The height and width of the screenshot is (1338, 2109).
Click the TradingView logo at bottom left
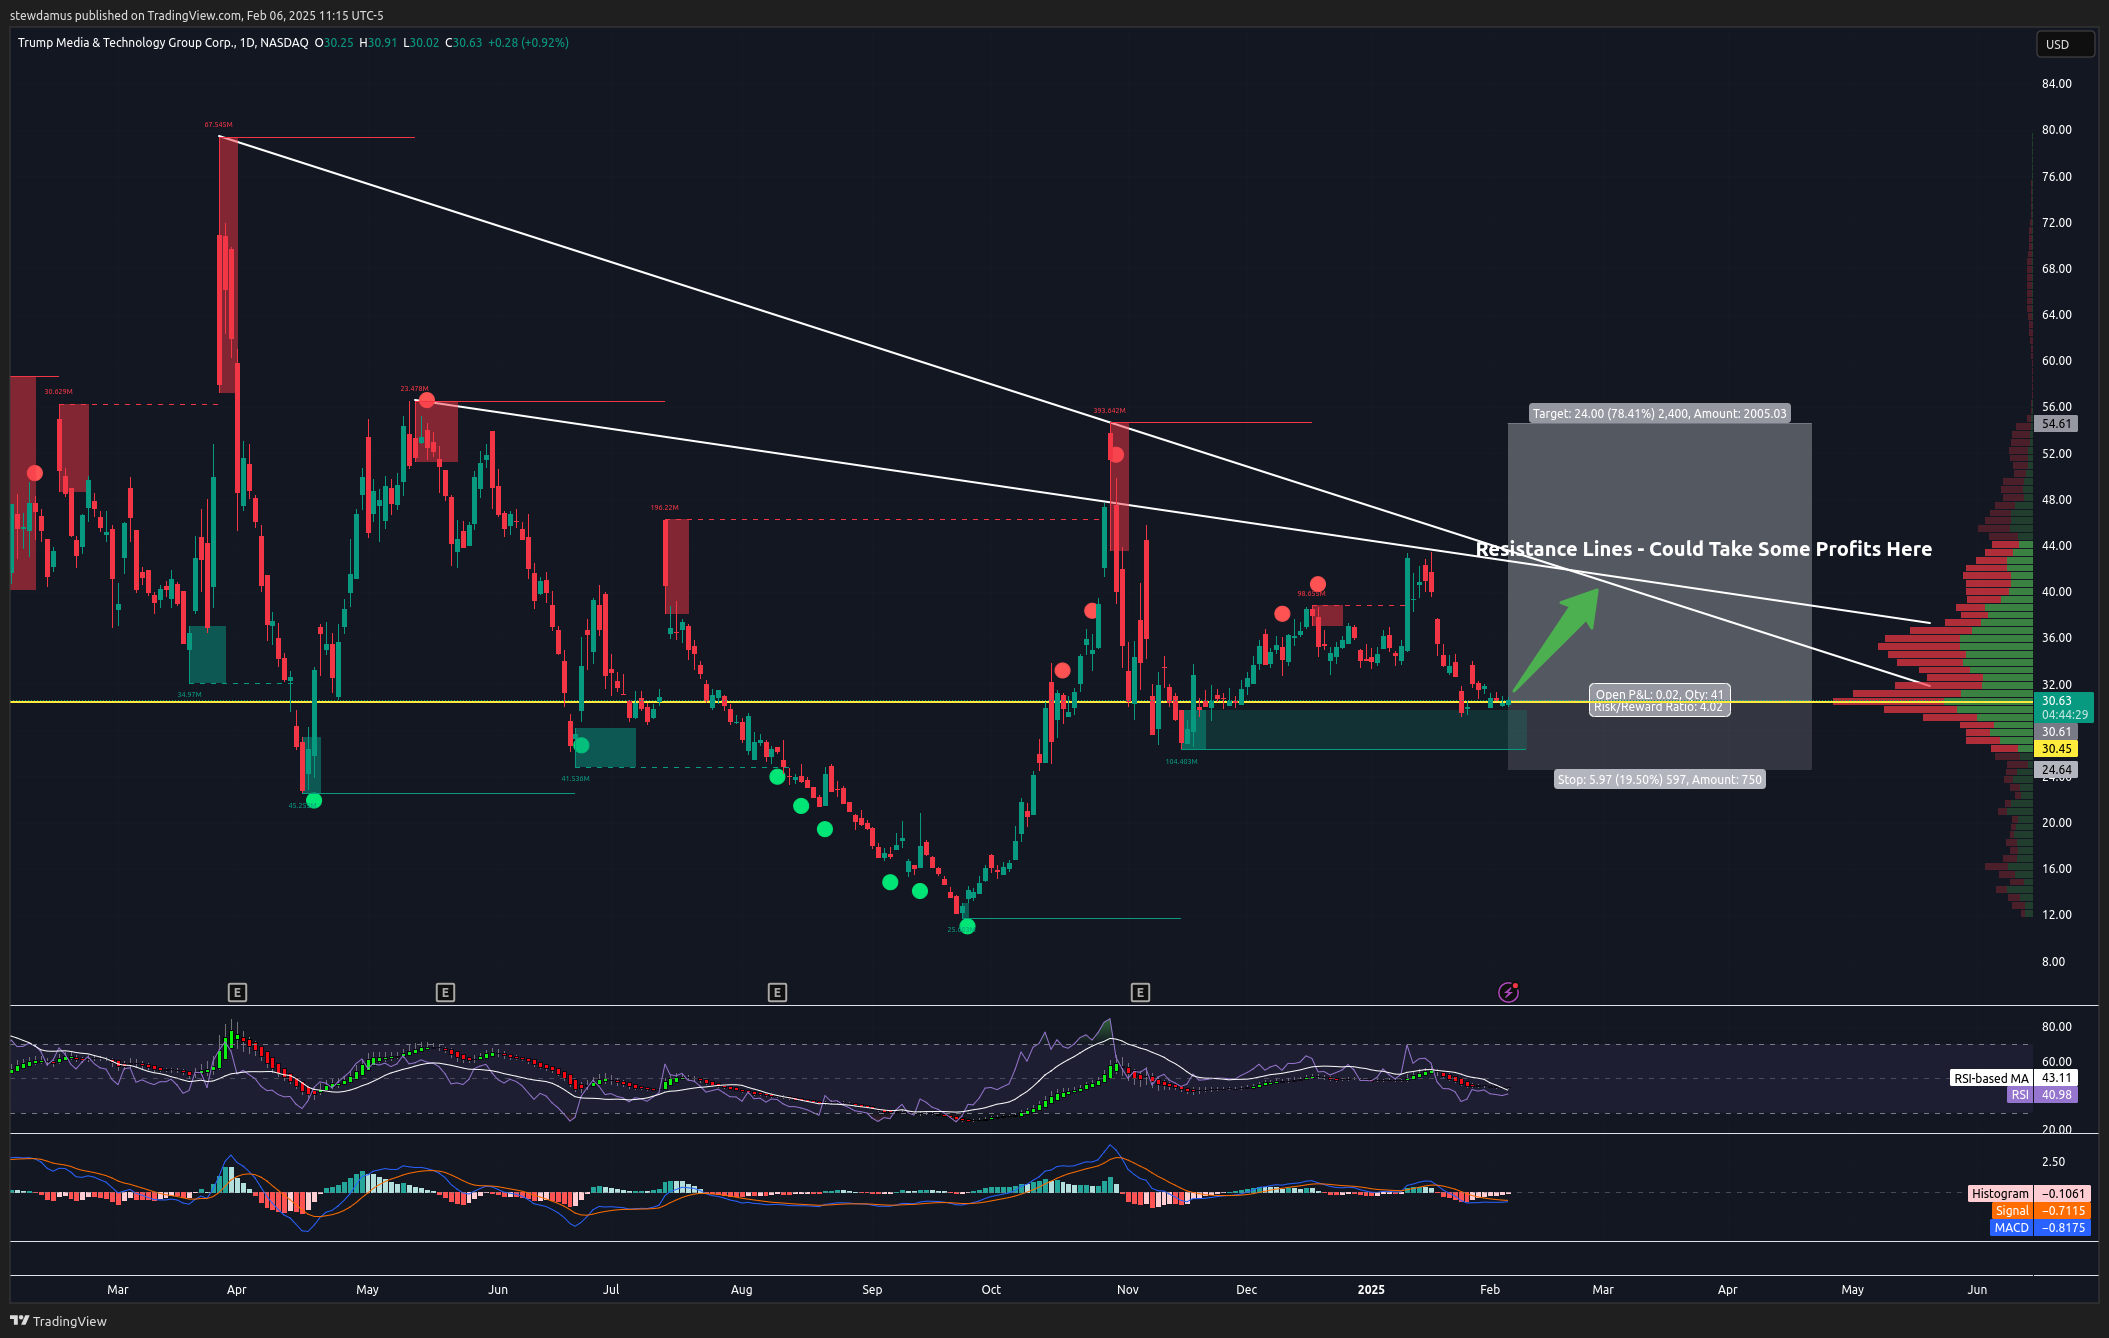click(58, 1321)
